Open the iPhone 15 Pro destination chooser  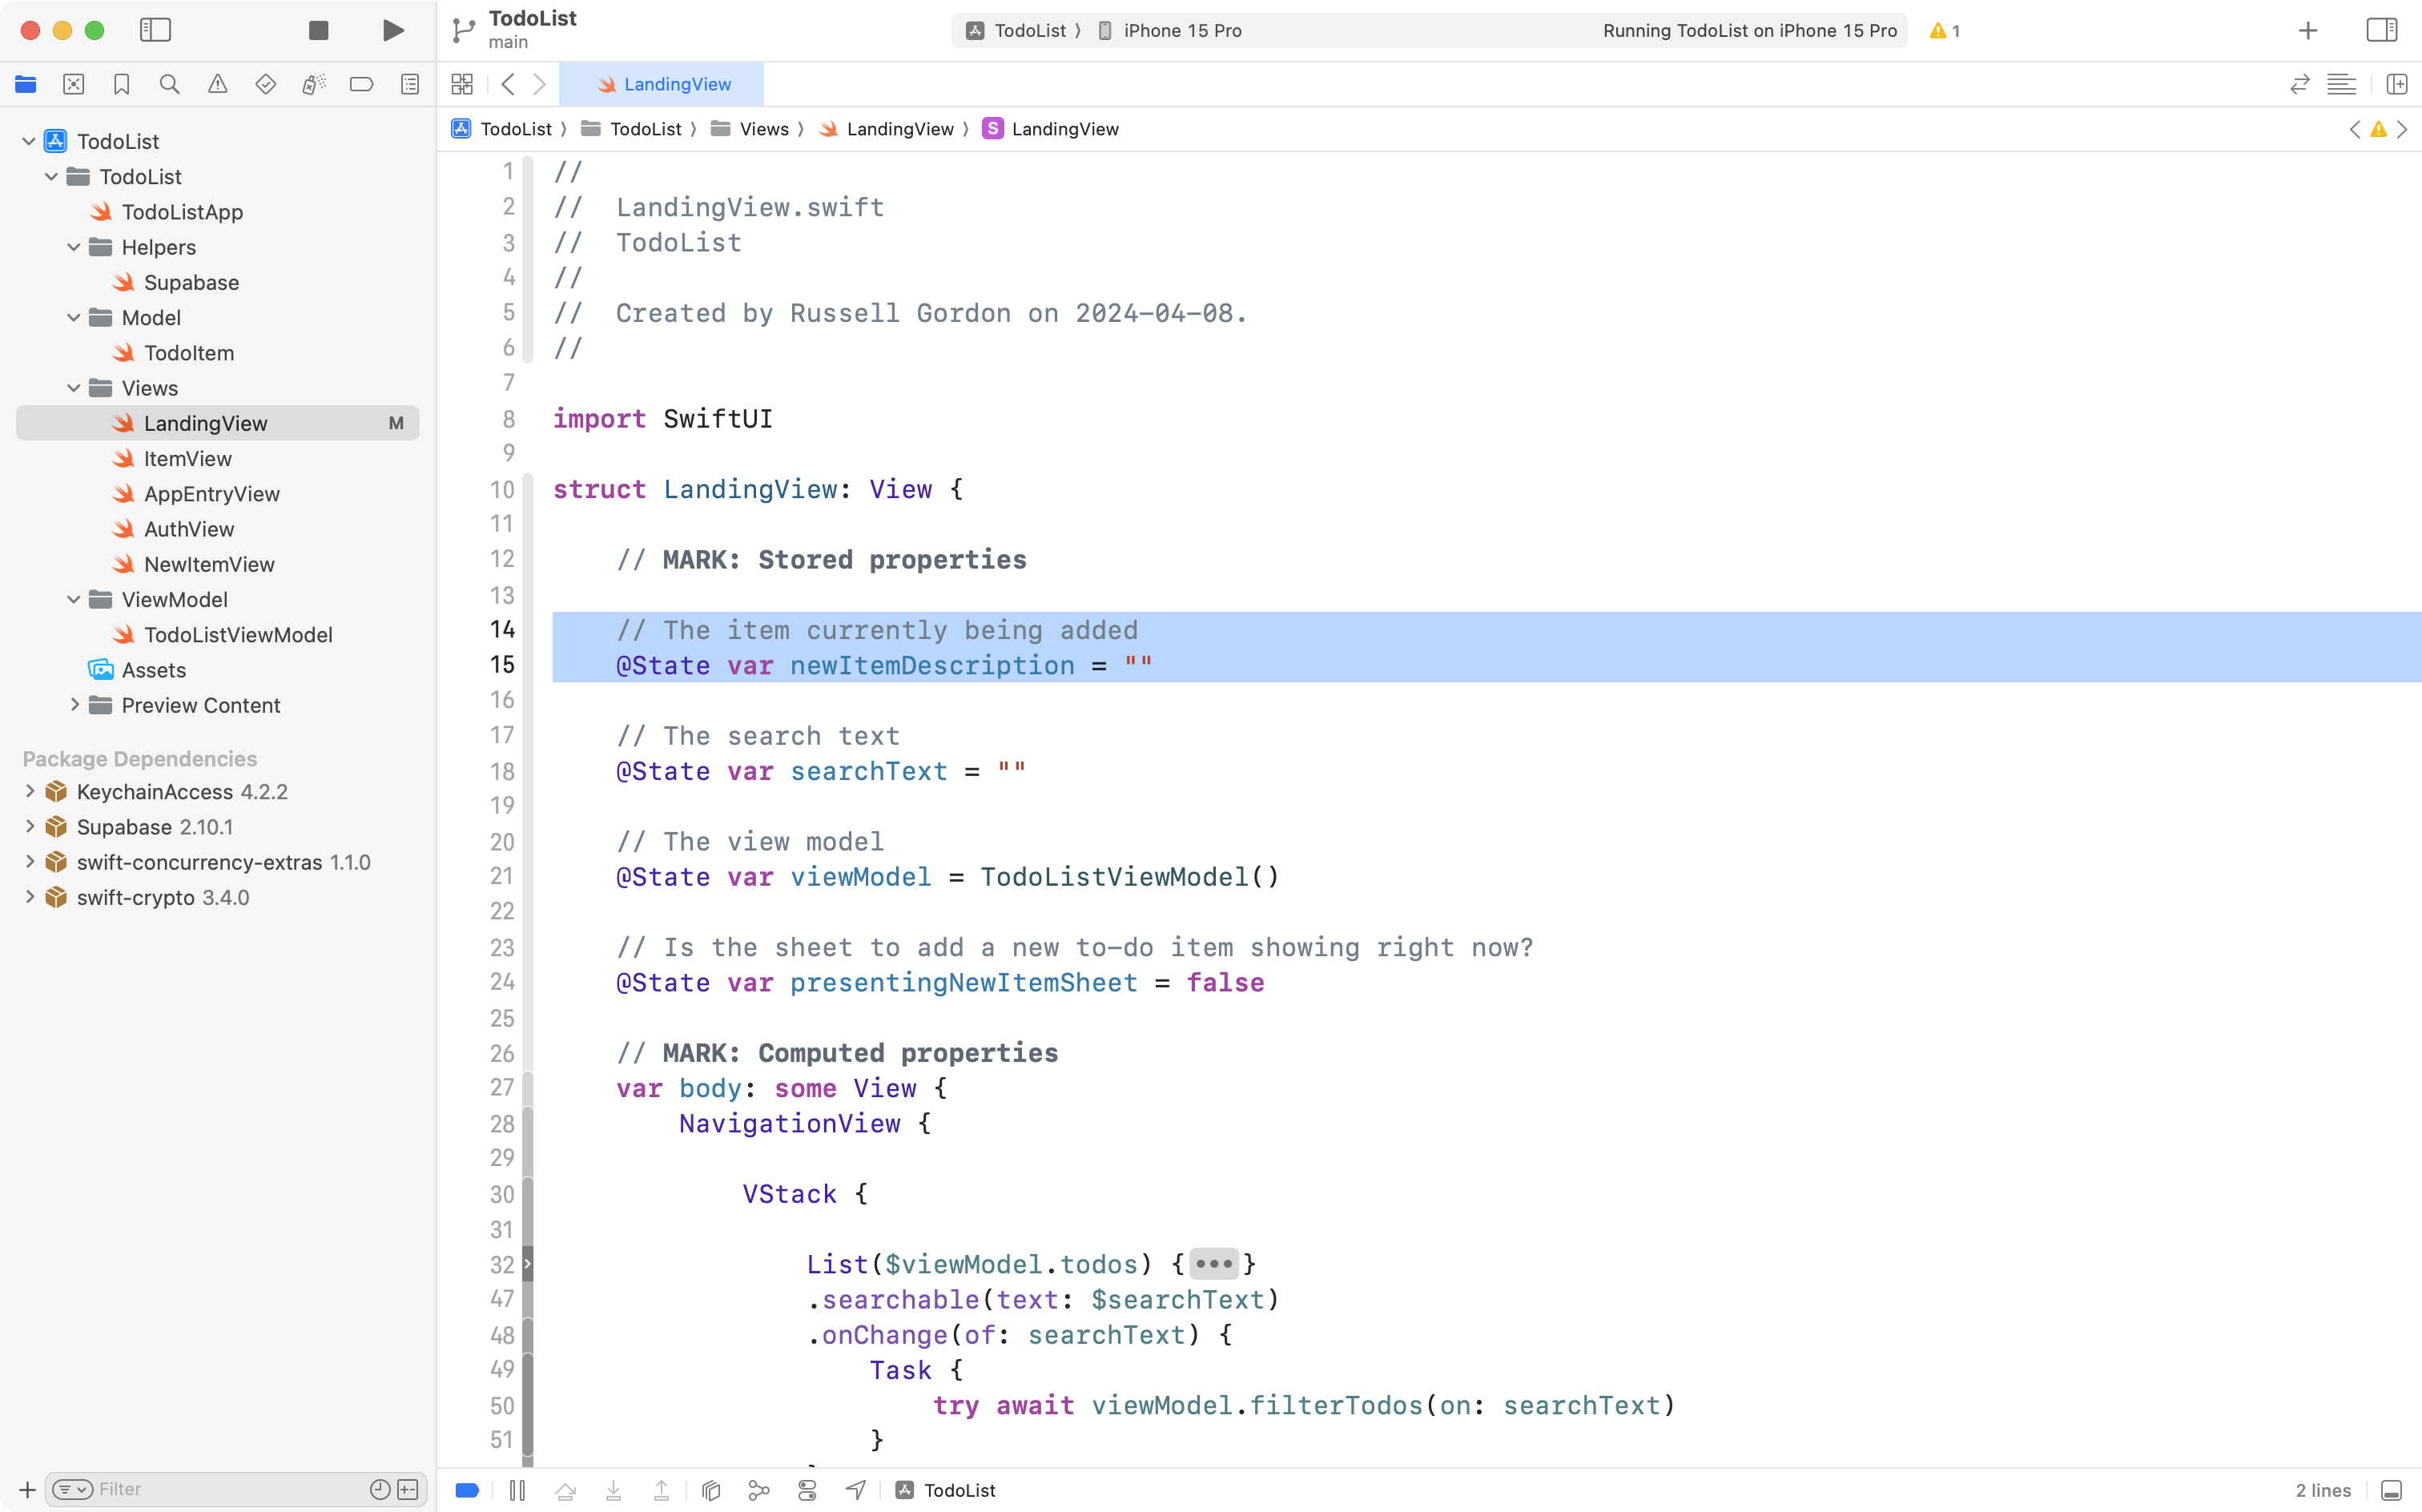point(1181,30)
